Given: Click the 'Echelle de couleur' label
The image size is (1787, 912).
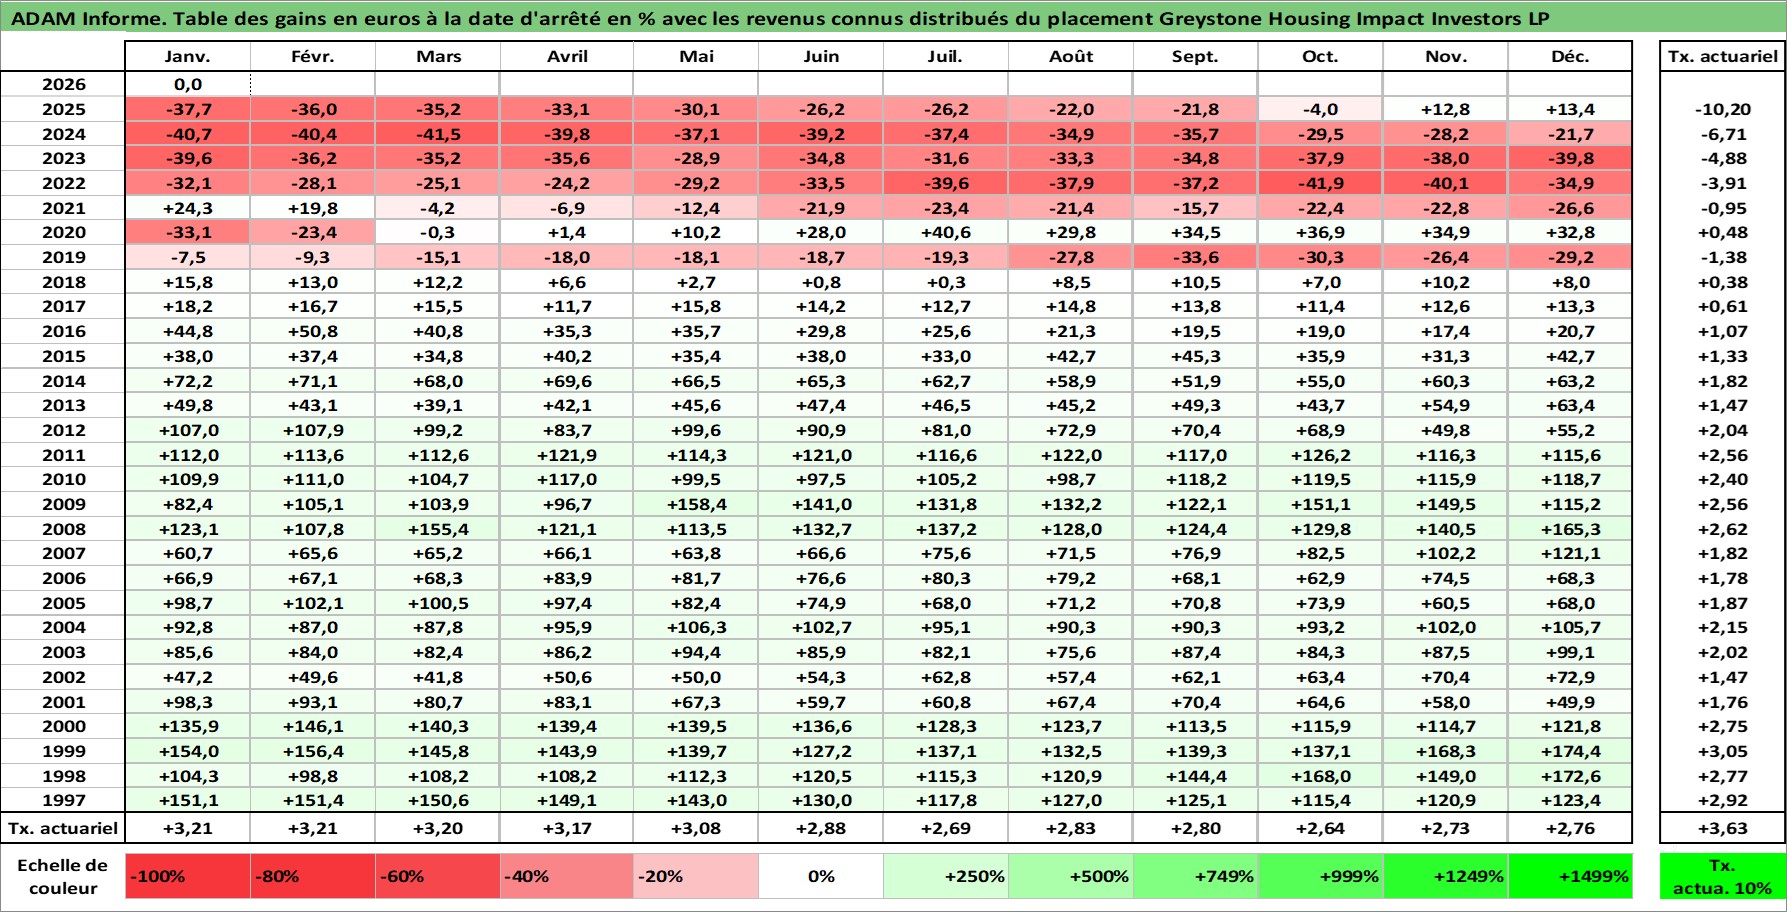Looking at the screenshot, I should (x=63, y=876).
